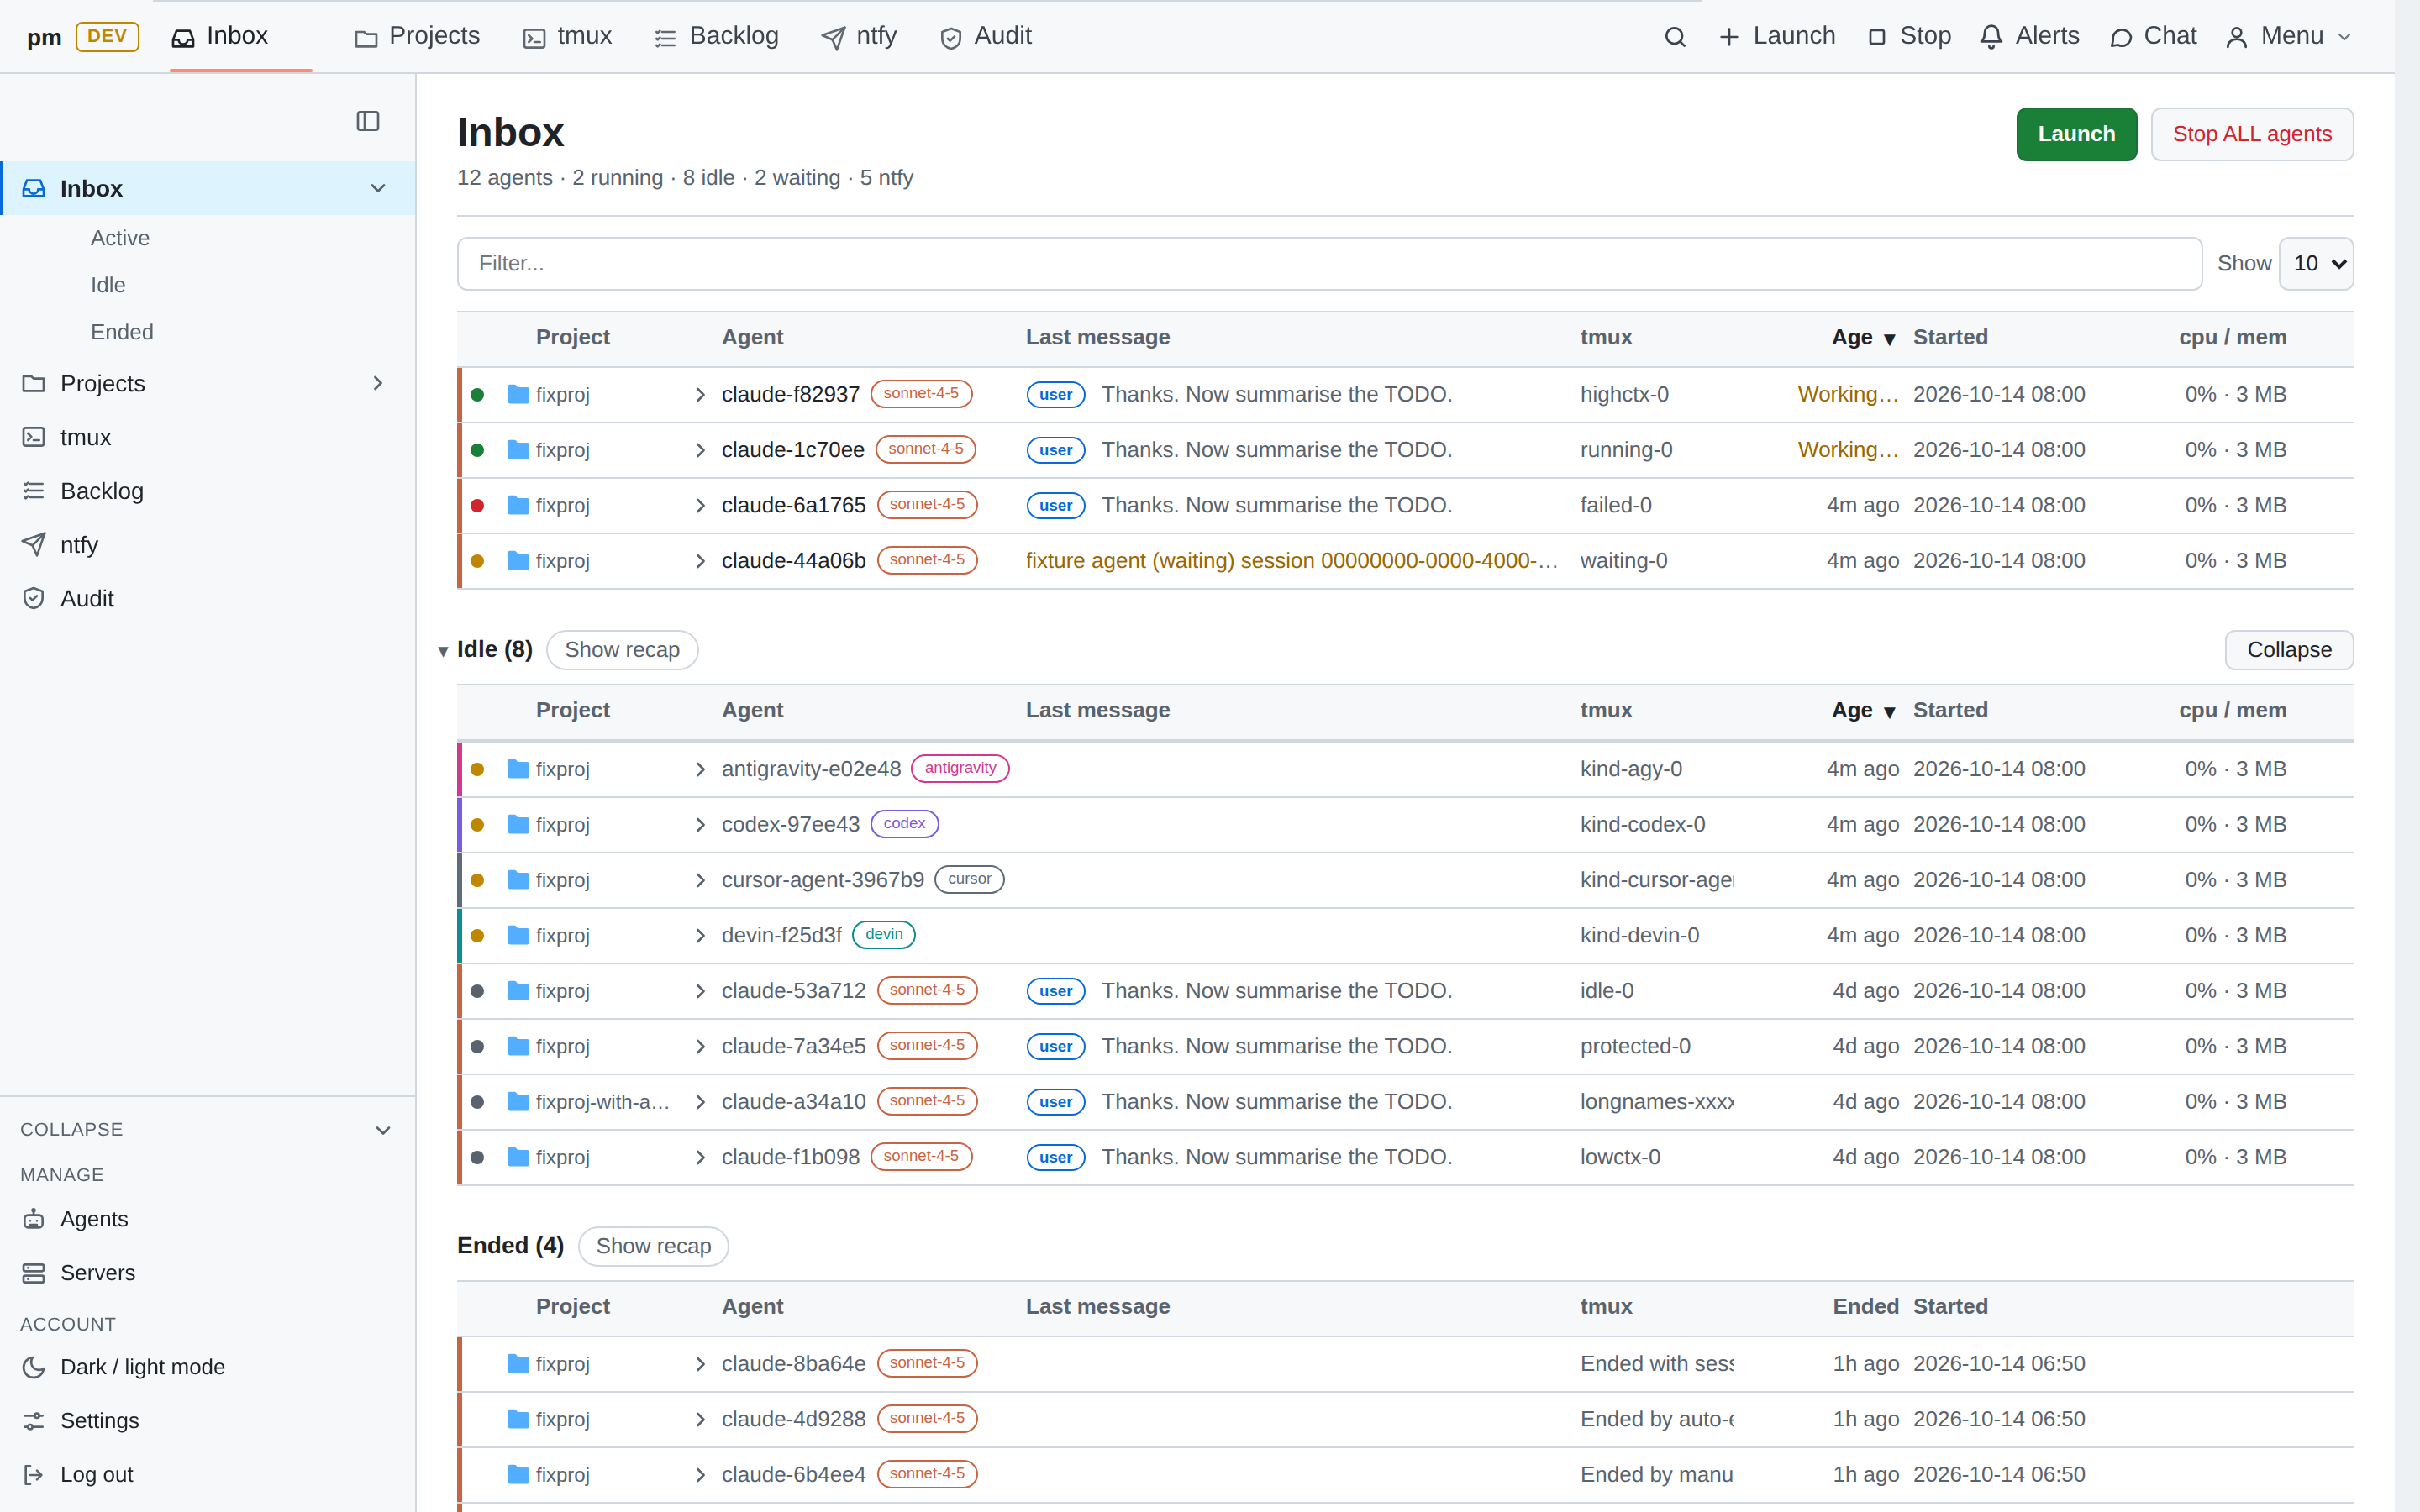
Task: Toggle the COLLAPSE section chevron in sidebar
Action: 383,1130
